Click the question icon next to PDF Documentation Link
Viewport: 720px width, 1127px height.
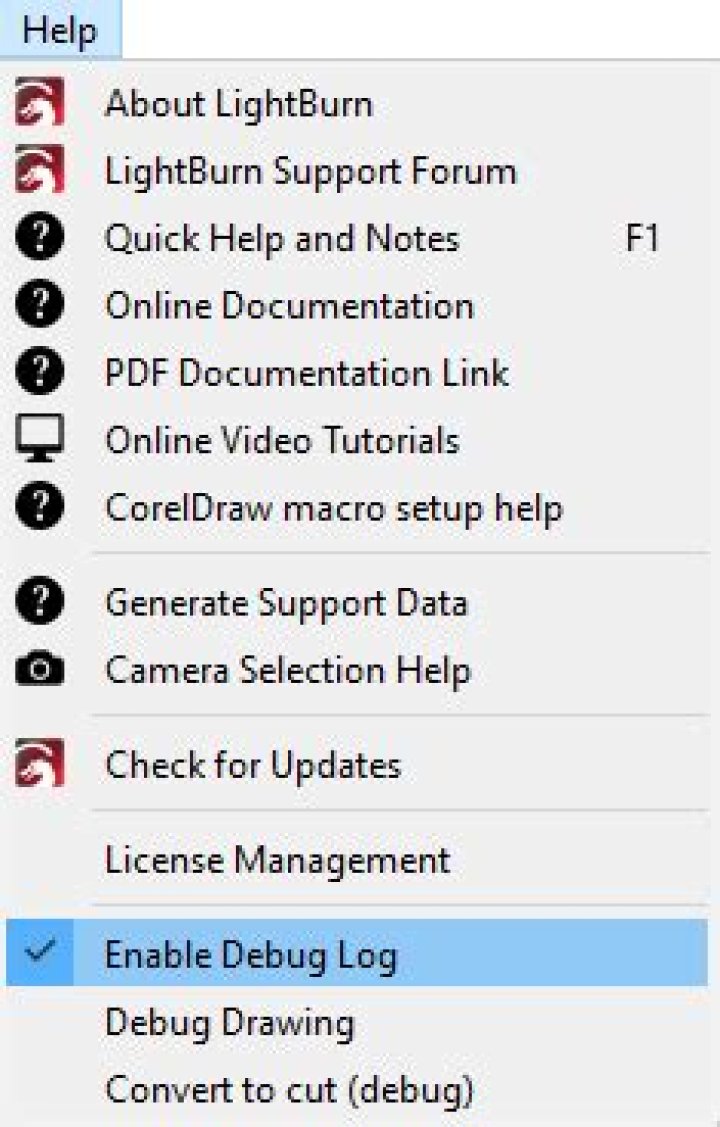pyautogui.click(x=40, y=373)
